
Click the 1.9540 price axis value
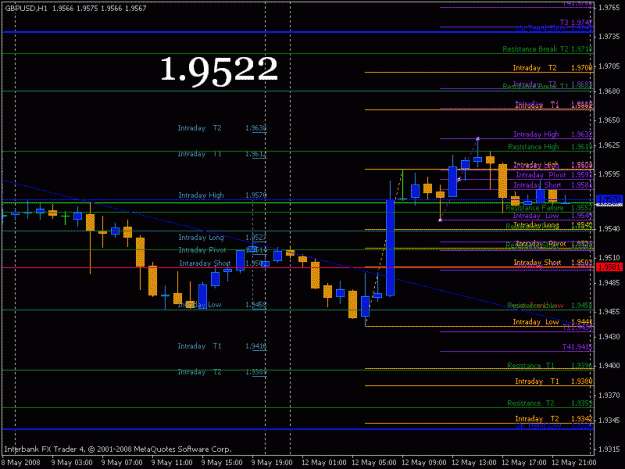pyautogui.click(x=609, y=229)
